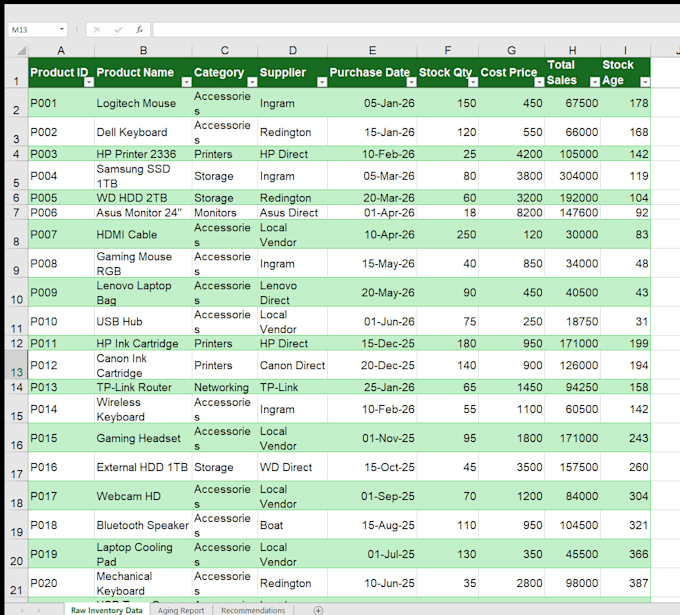Click cell with 'Logitech Mouse'
The width and height of the screenshot is (680, 615).
click(x=143, y=103)
